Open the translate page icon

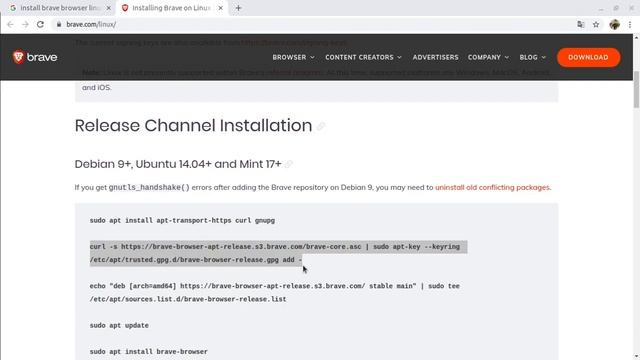(x=581, y=24)
